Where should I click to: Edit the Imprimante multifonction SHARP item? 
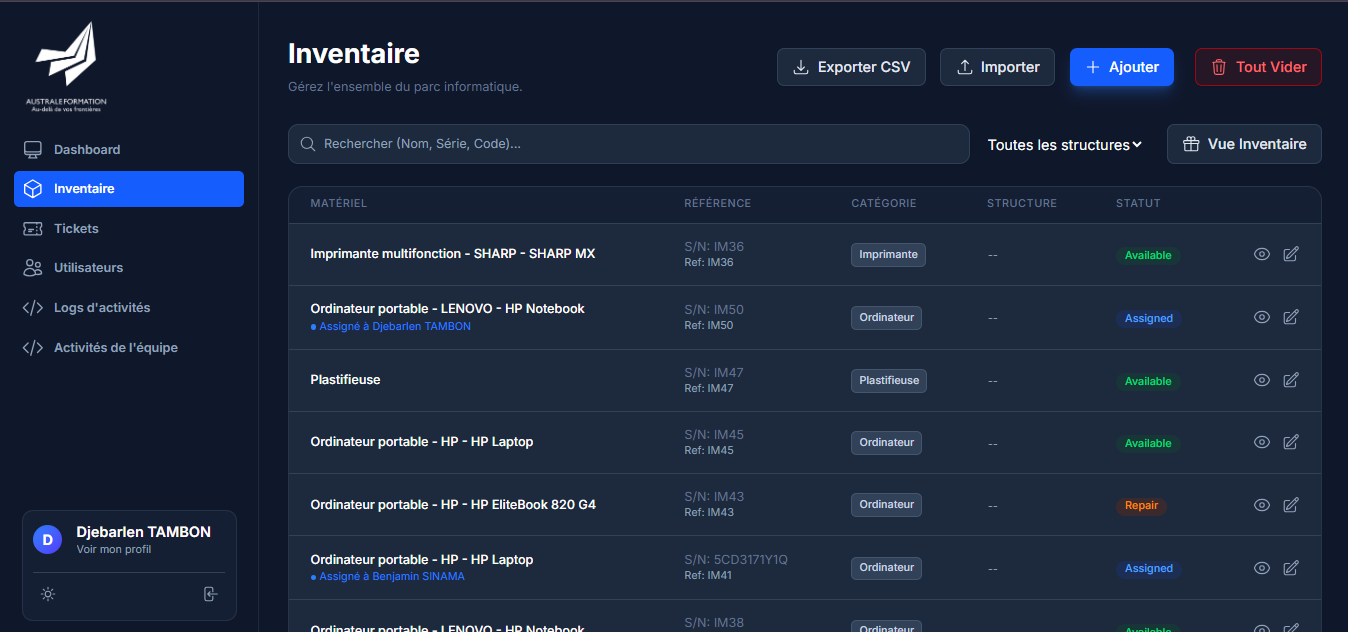[1291, 254]
